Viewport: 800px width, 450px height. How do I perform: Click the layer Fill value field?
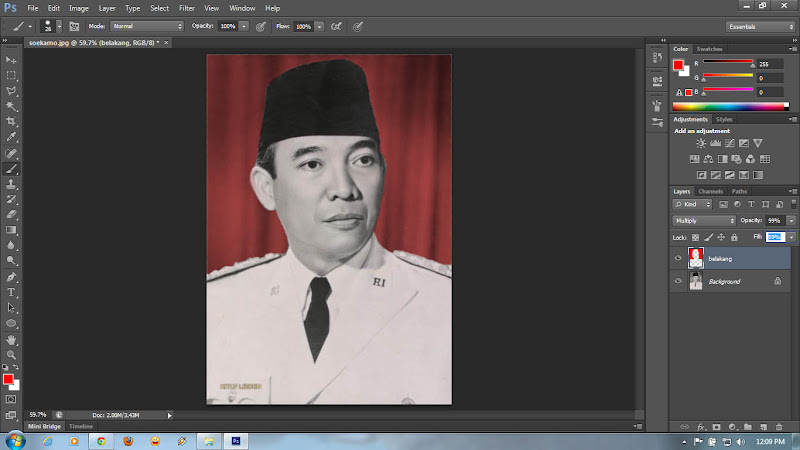776,237
